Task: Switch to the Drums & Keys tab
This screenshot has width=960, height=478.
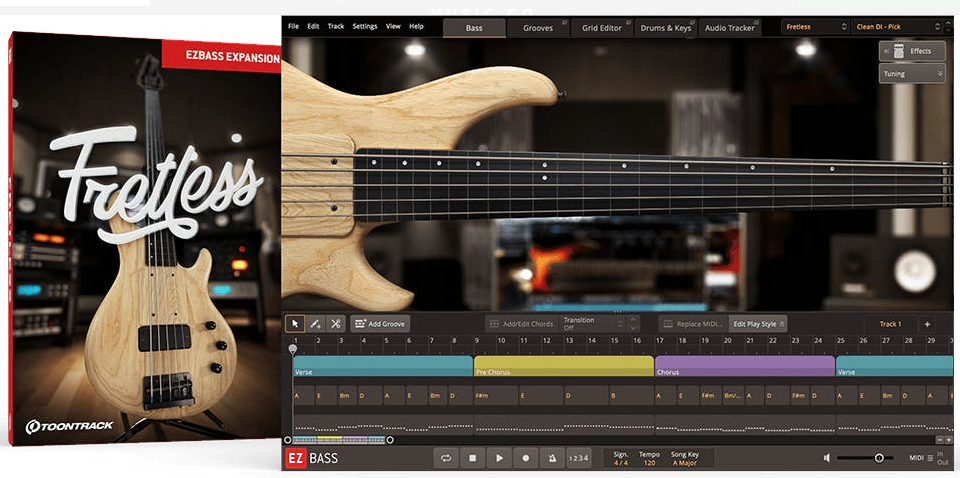Action: click(665, 28)
